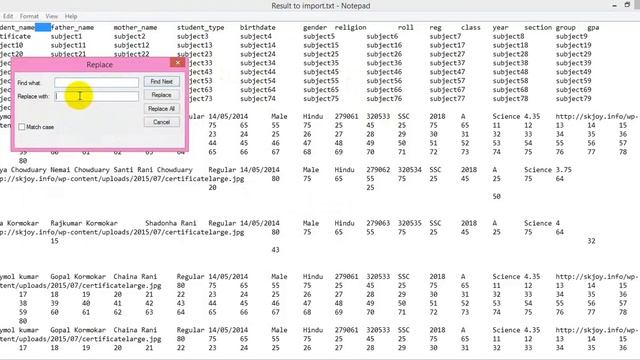Click the Rajkumar Kormokar name text
Image resolution: width=640 pixels, height=360 pixels.
tap(84, 223)
